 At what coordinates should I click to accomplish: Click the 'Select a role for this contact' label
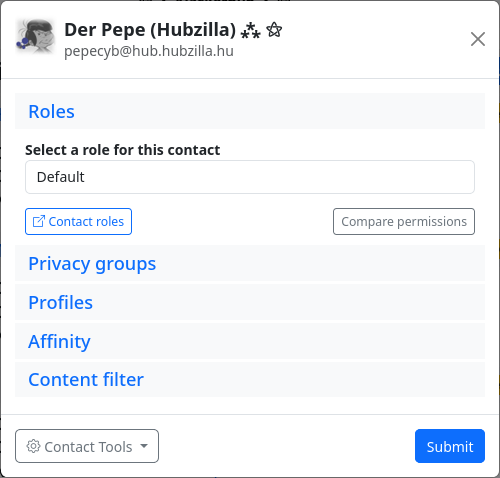(122, 150)
